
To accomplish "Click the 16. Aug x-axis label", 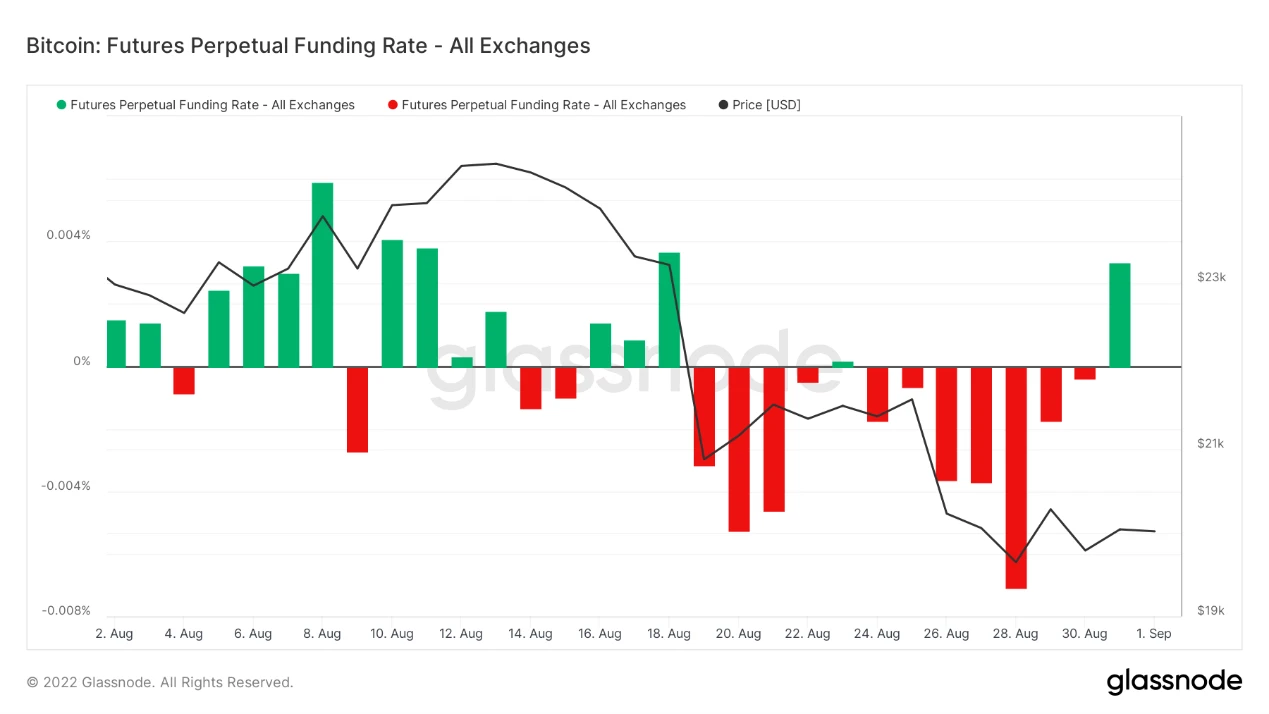I will (x=598, y=634).
